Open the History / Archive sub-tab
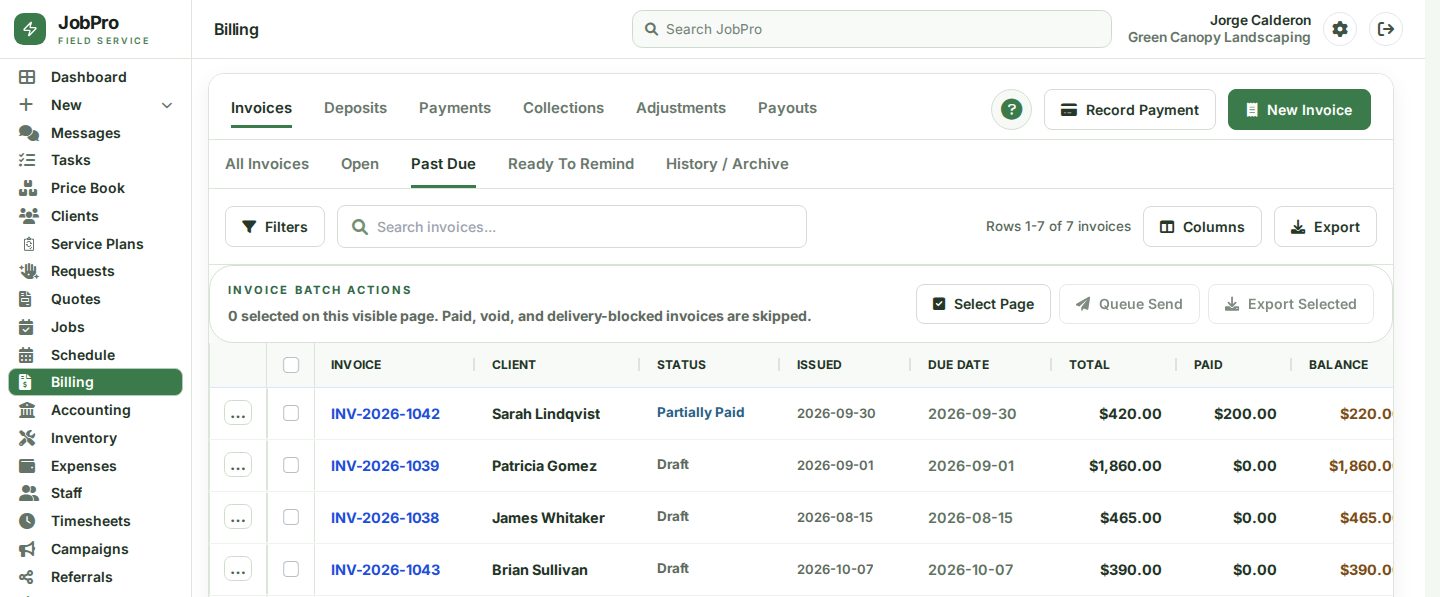Screen dimensions: 1440x597 [x=727, y=164]
